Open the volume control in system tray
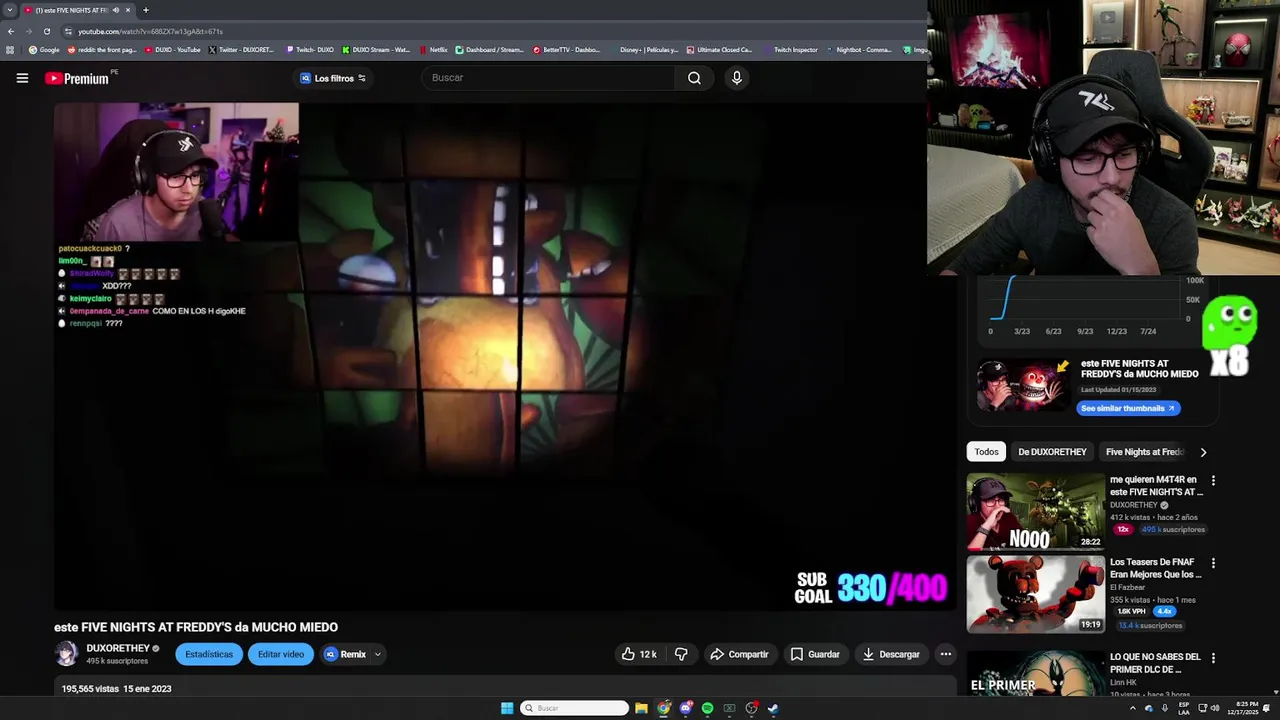 [1215, 708]
